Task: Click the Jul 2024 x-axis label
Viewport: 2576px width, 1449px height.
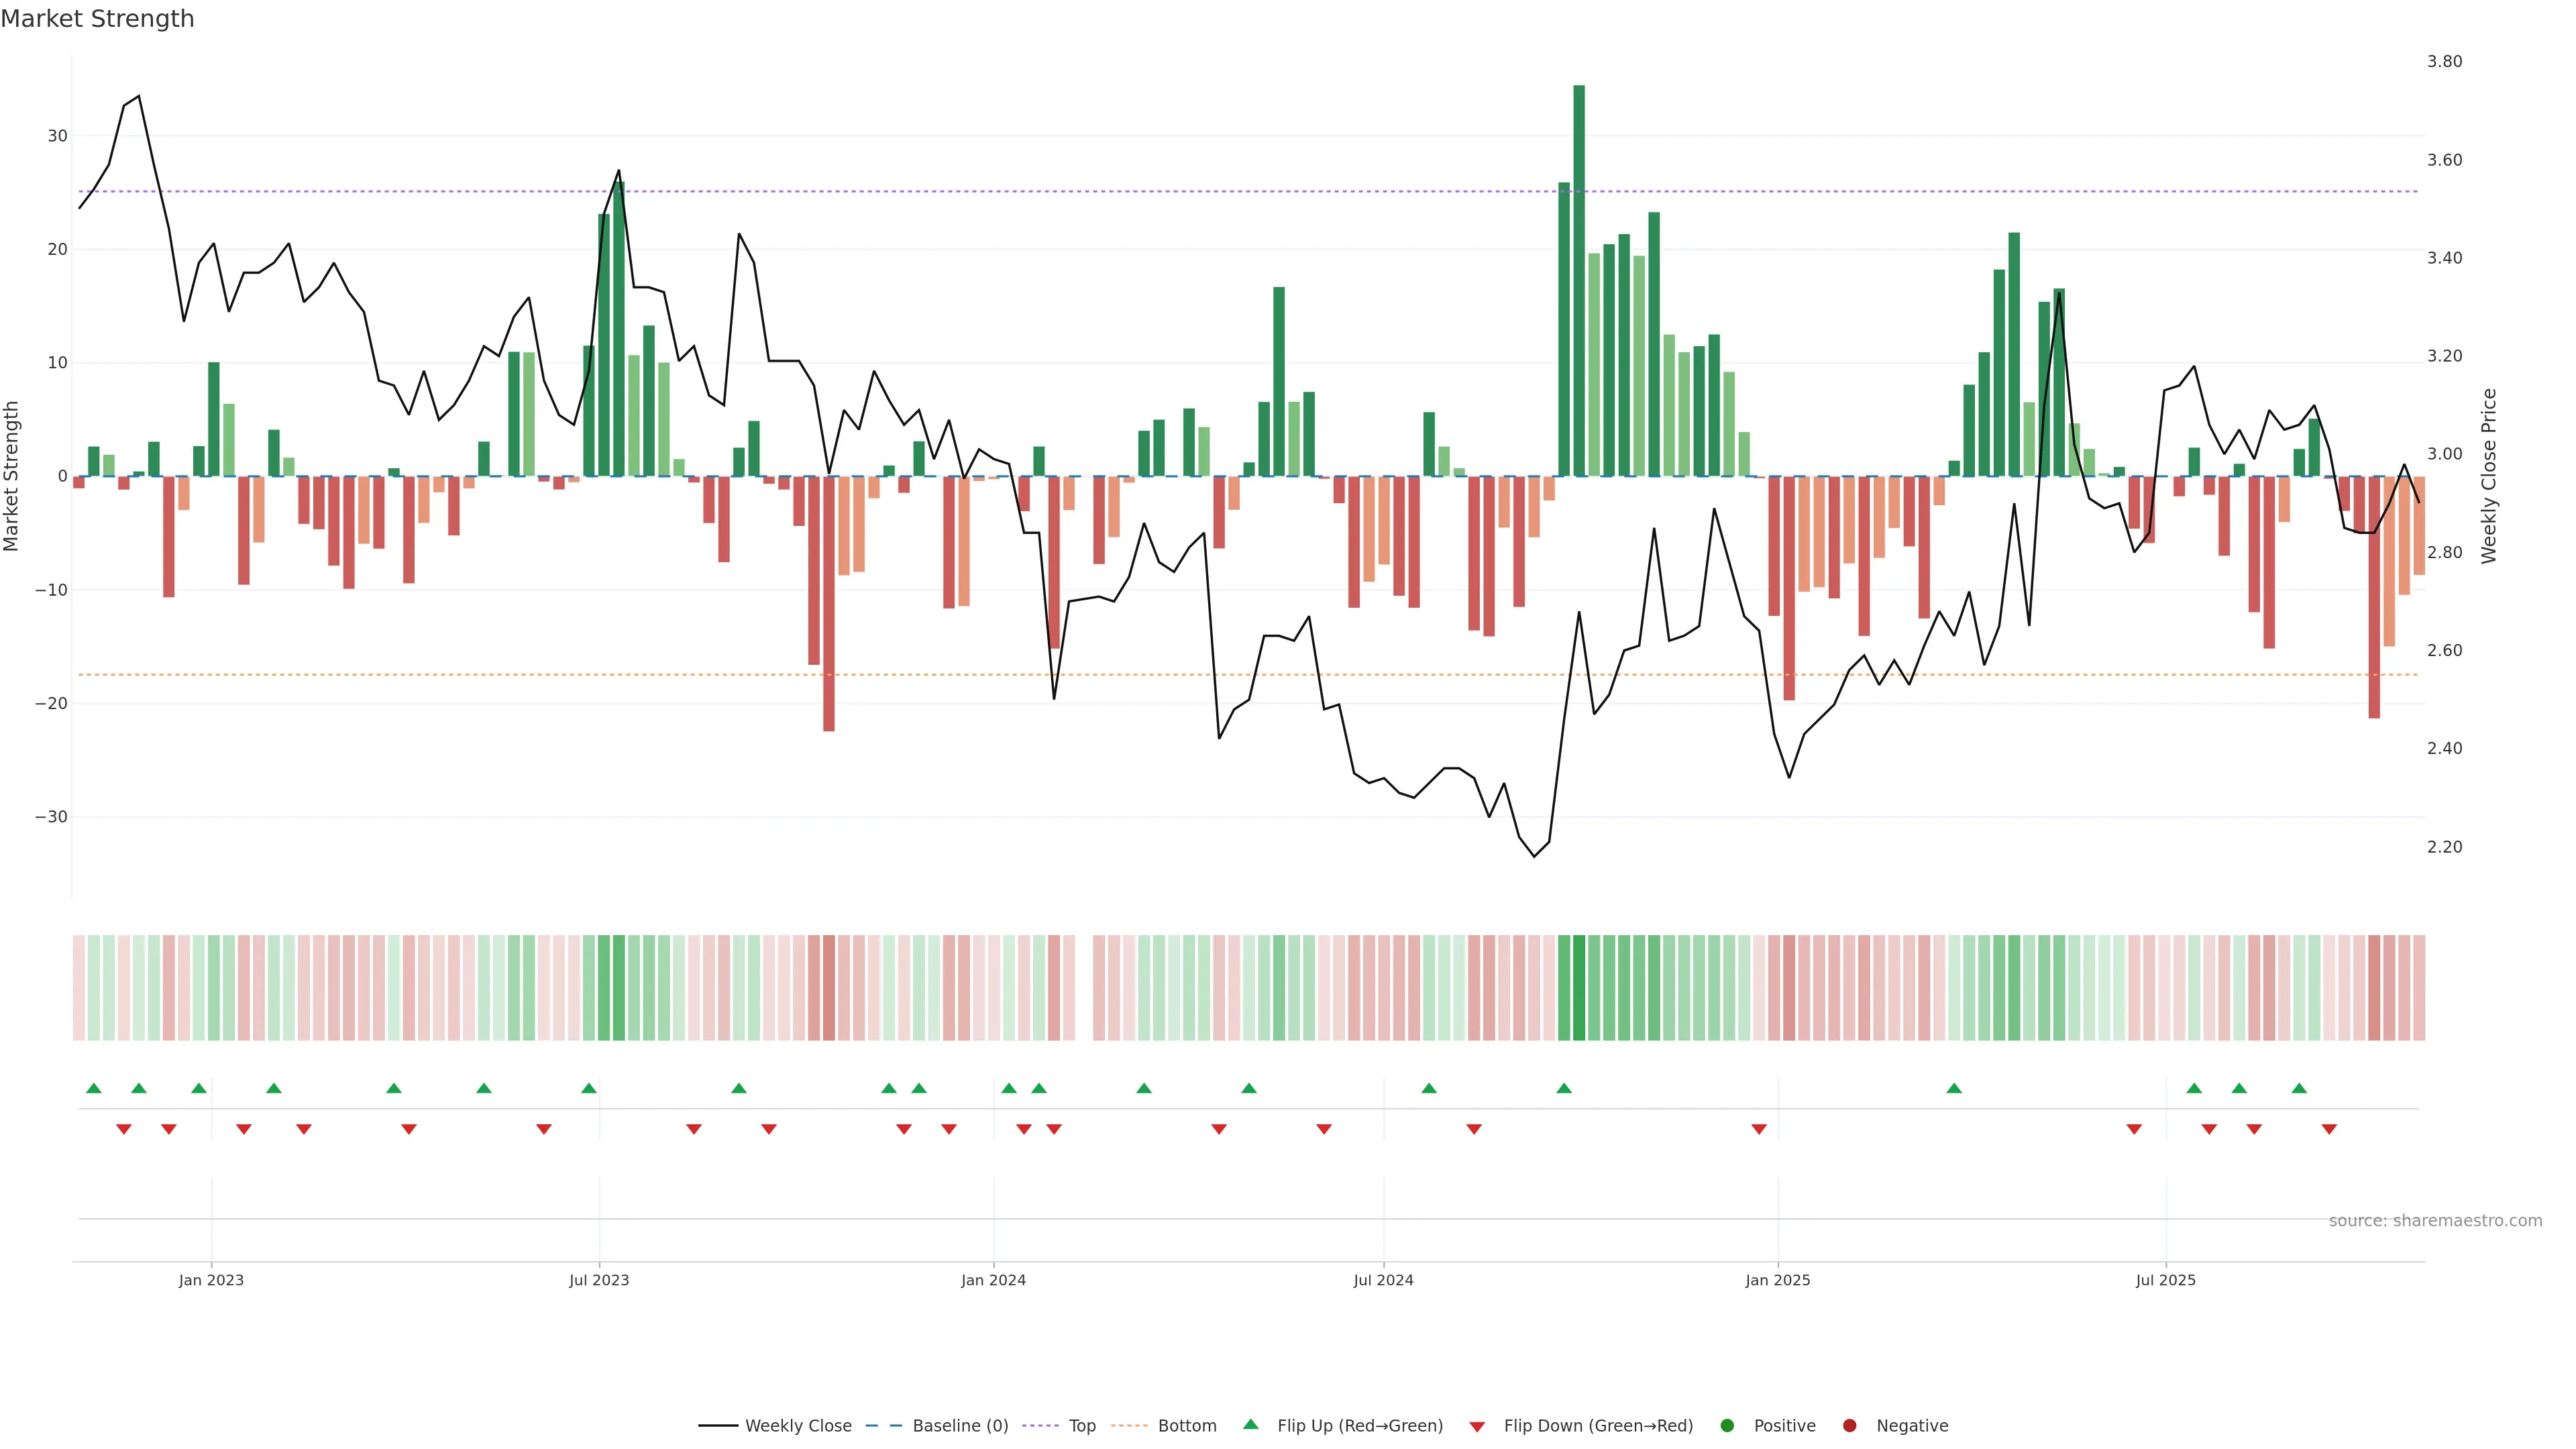Action: click(x=1383, y=1280)
